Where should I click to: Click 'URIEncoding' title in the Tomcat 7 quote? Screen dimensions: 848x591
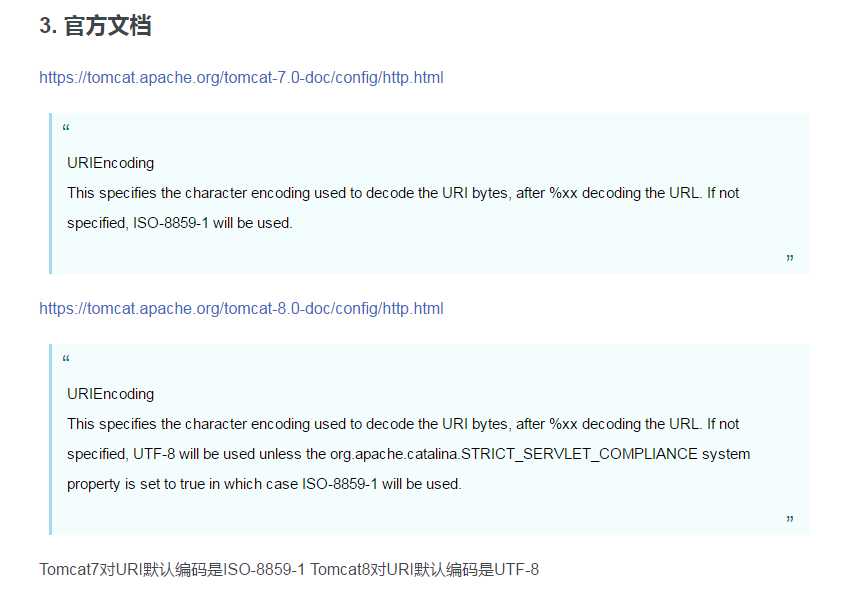click(110, 163)
